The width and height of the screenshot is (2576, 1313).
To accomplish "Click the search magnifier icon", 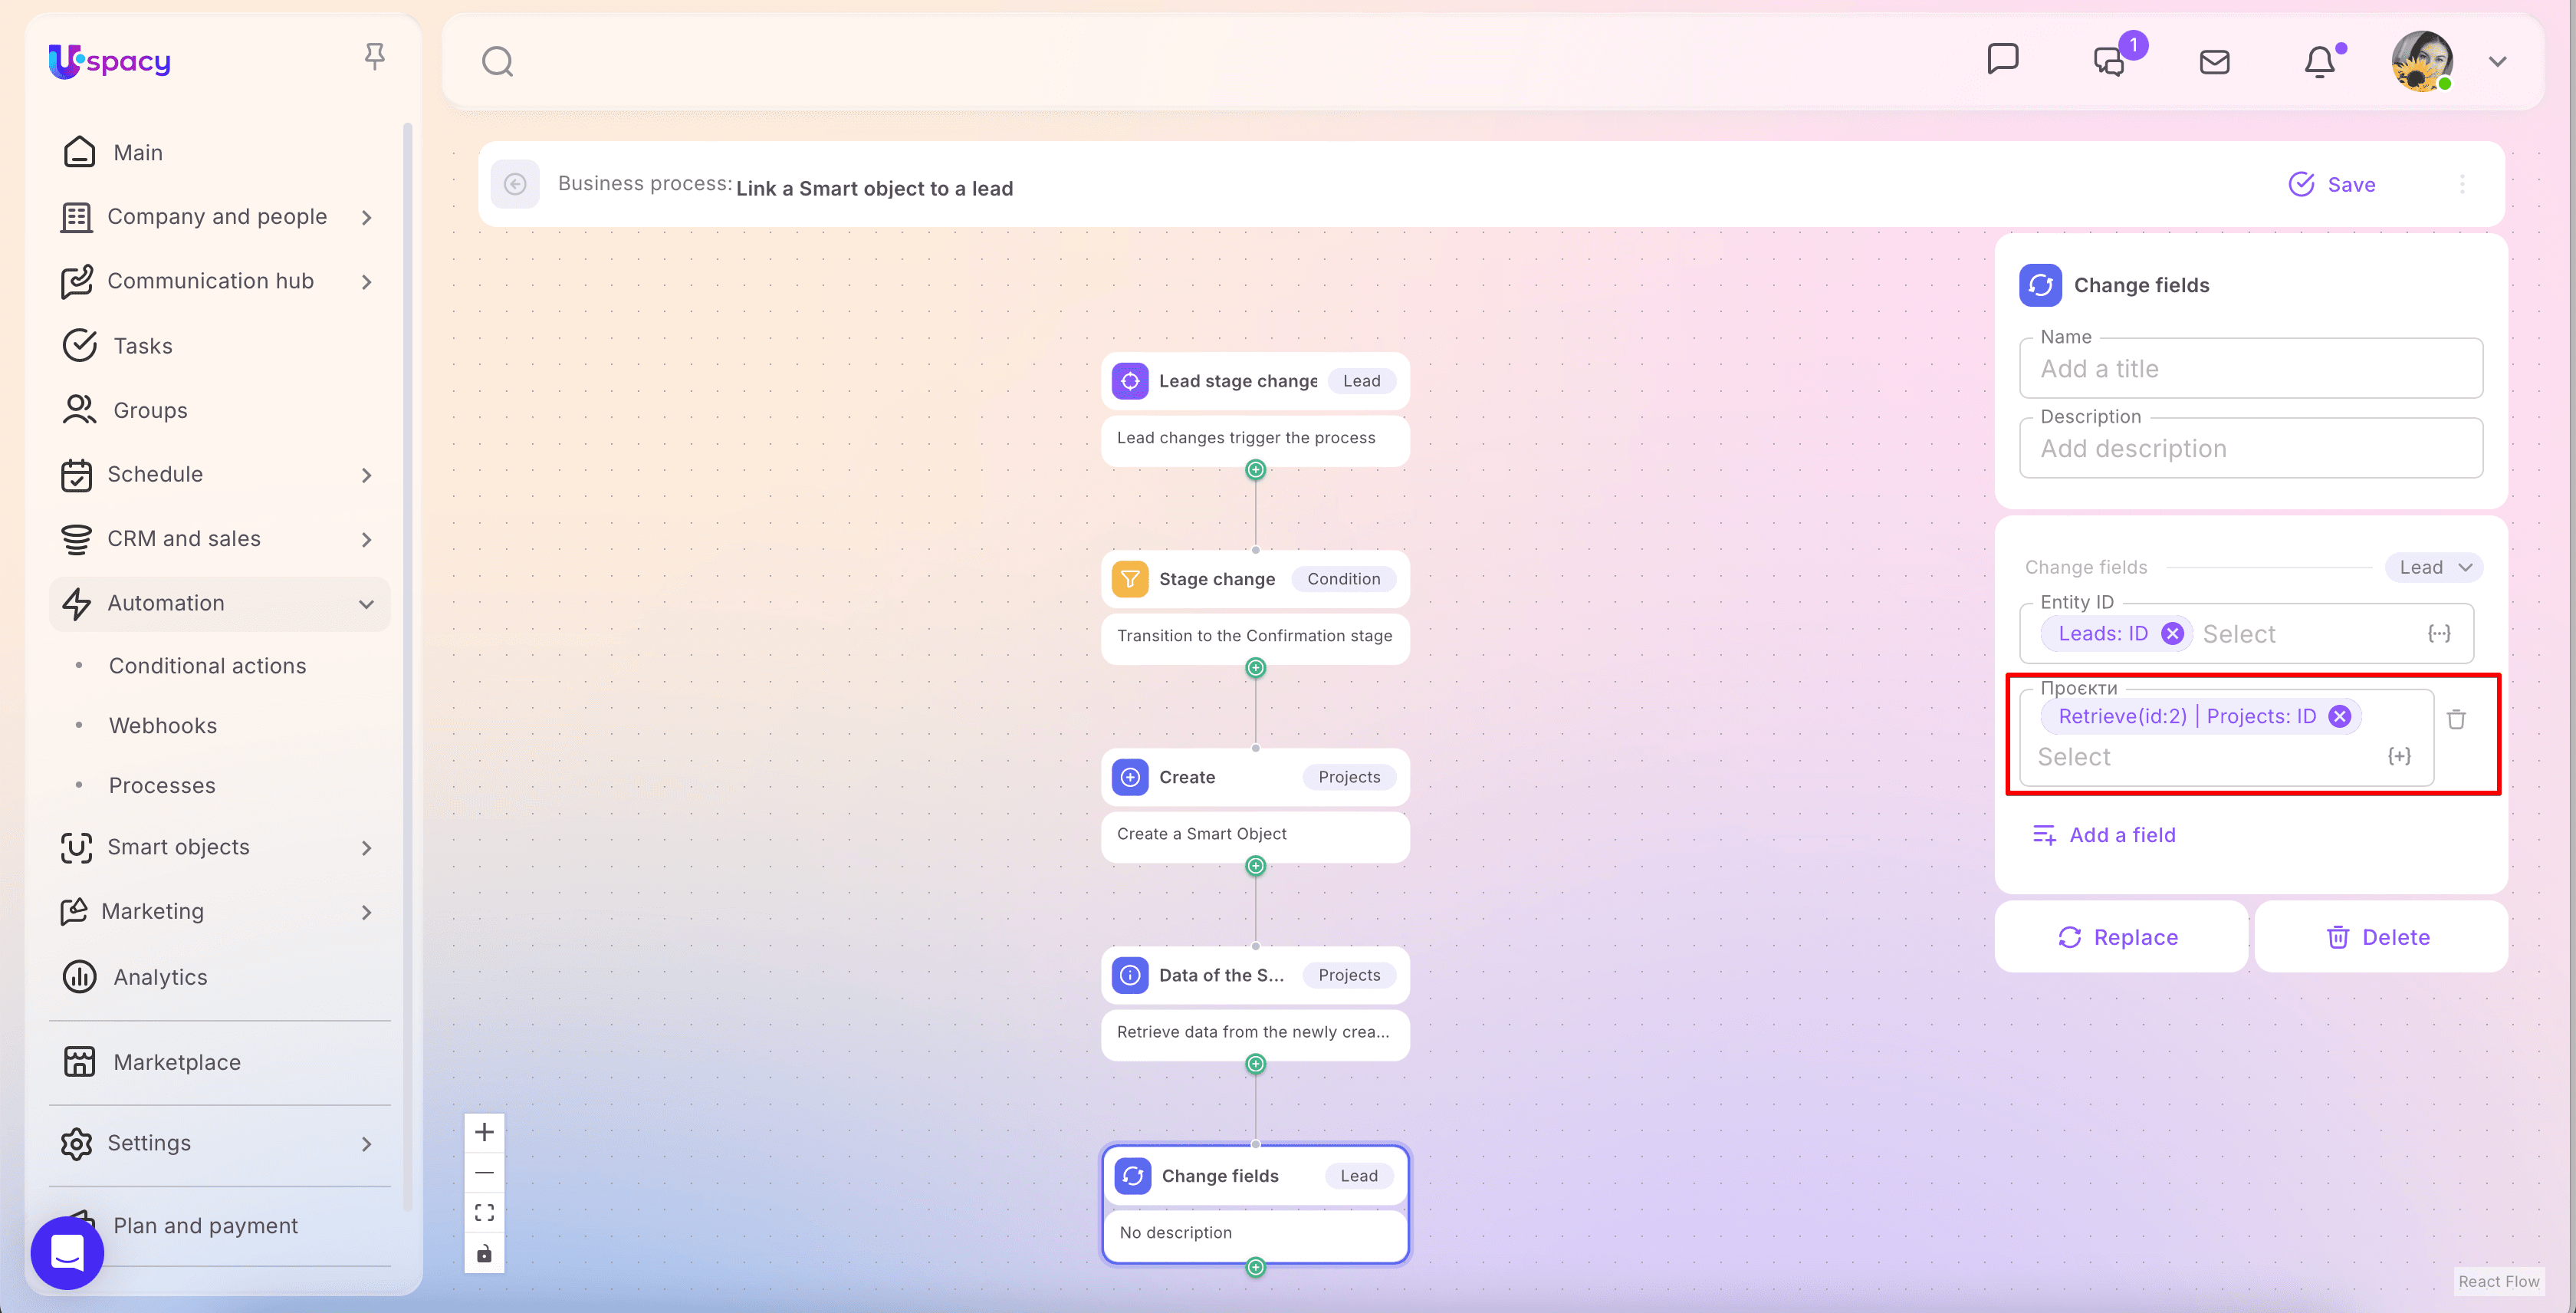I will coord(497,62).
